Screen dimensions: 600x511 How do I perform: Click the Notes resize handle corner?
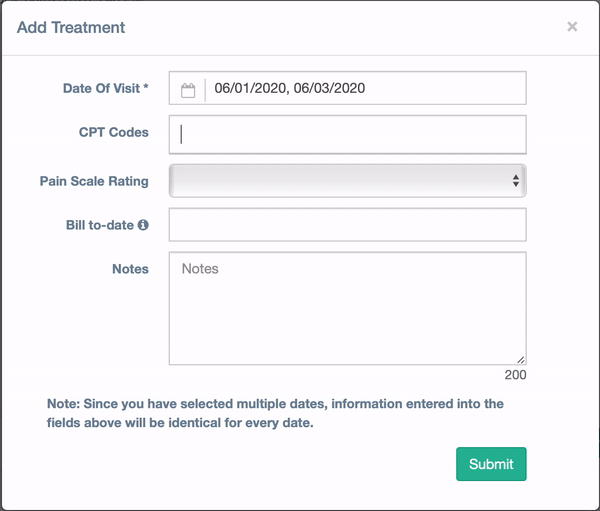521,359
